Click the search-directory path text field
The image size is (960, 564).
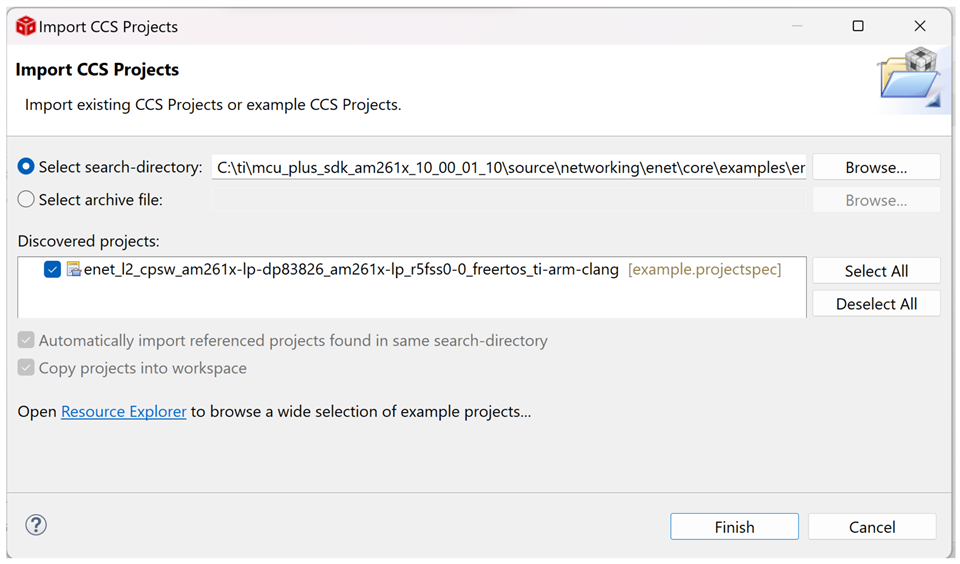pos(510,168)
